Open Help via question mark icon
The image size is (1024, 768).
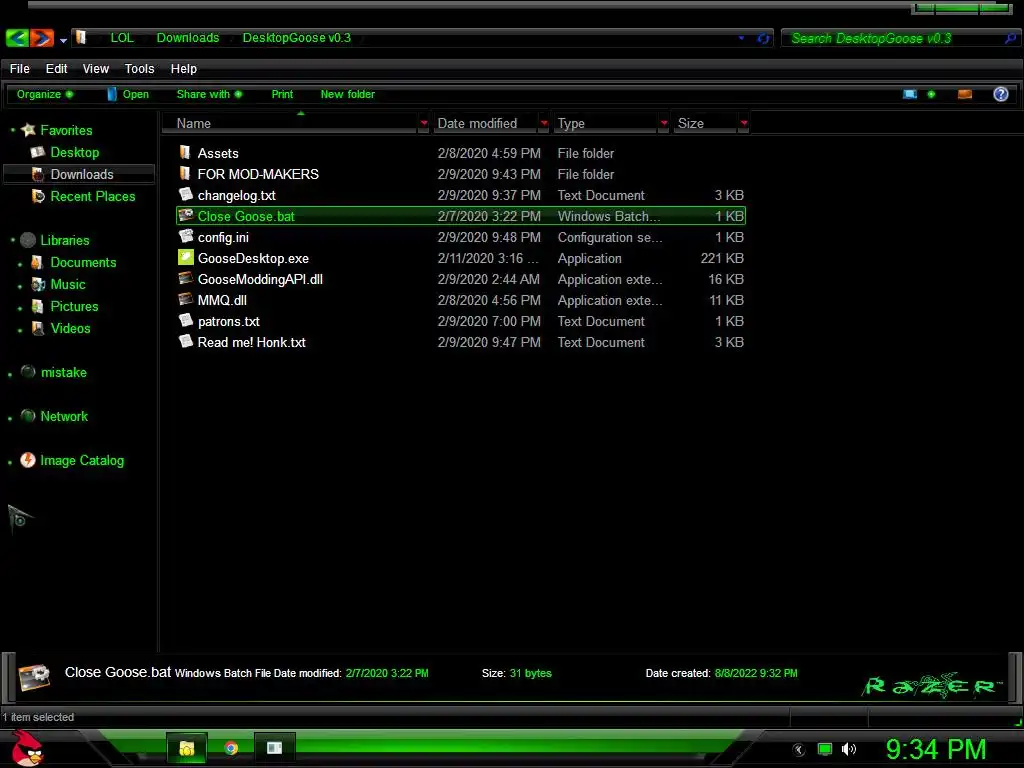click(1000, 94)
